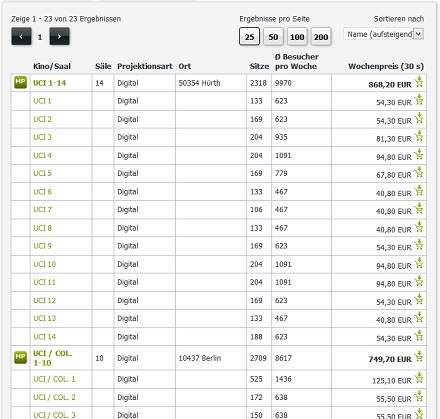
Task: Show 200 results per page
Action: pos(321,37)
